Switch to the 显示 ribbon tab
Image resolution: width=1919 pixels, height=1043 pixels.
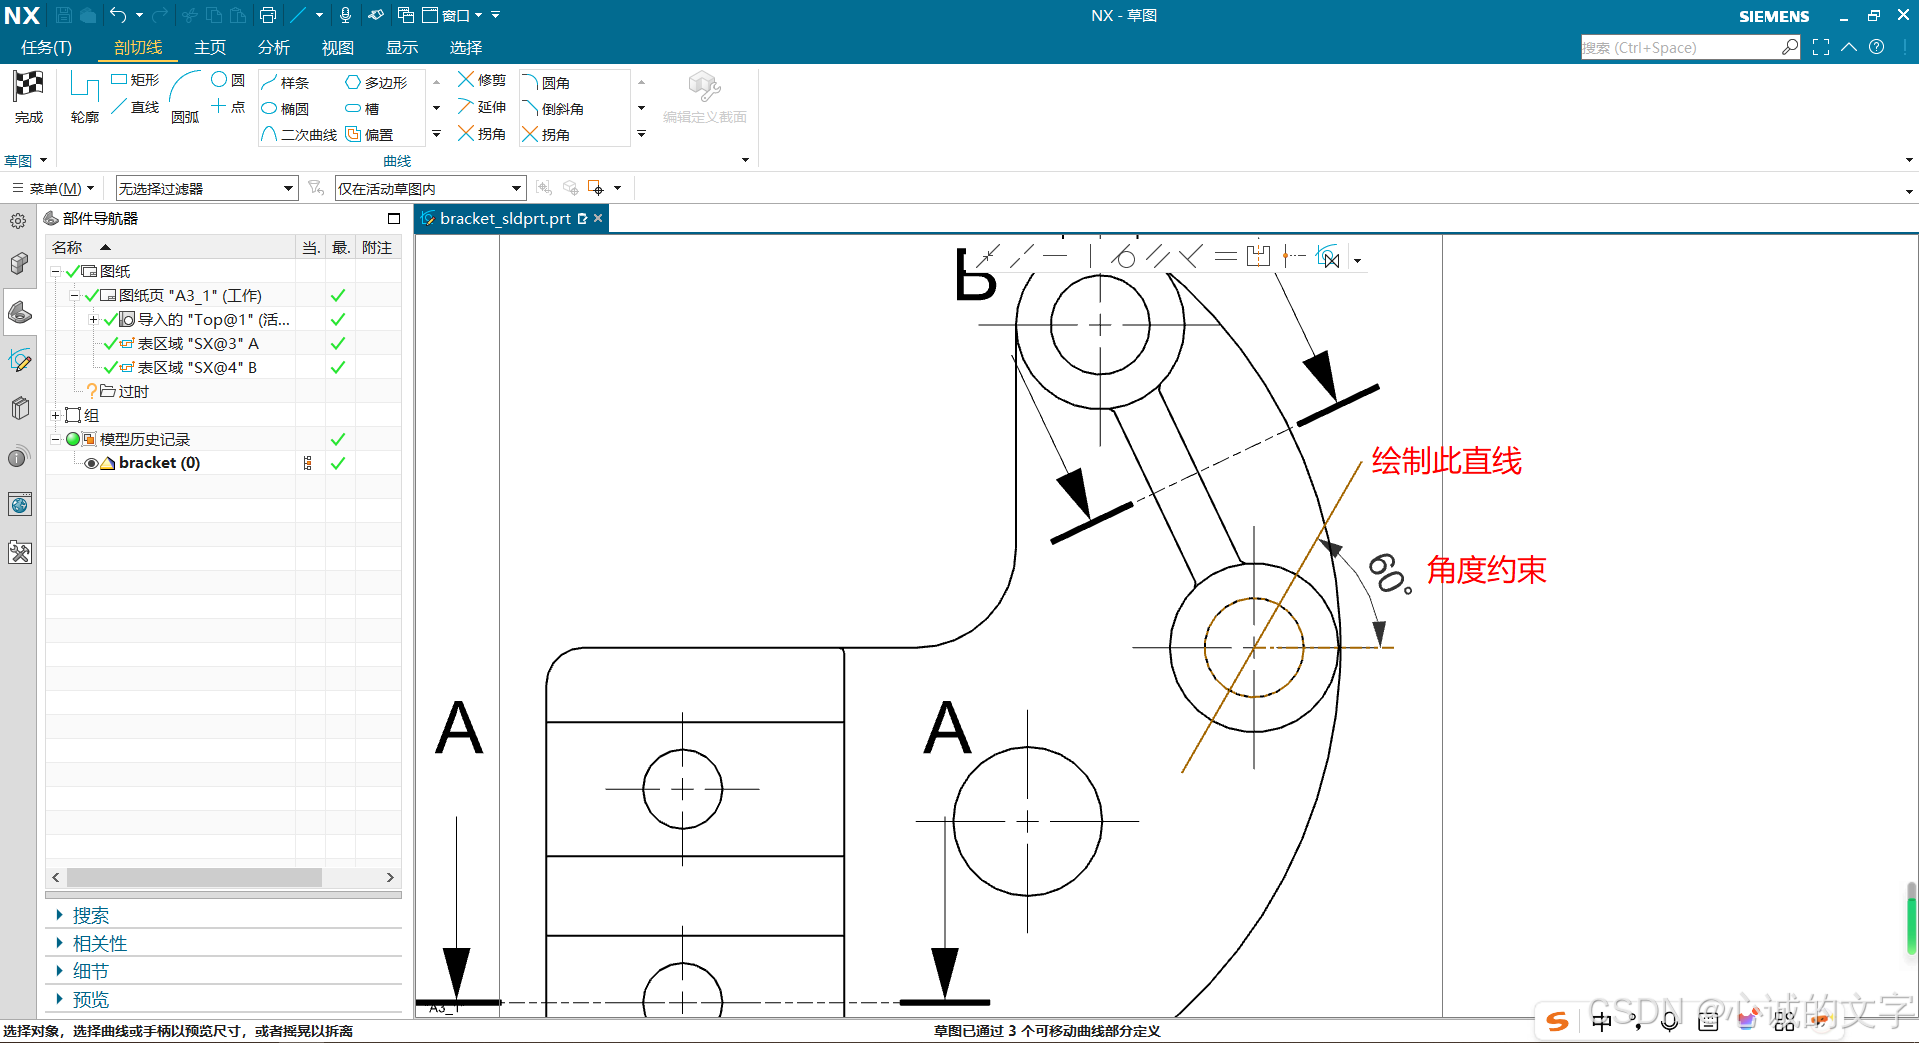(402, 47)
